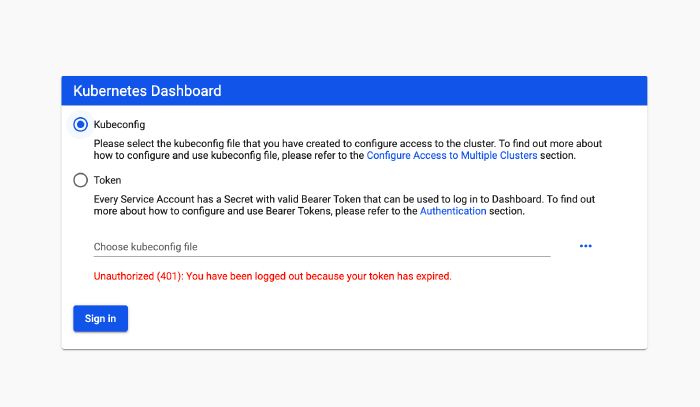Click the three-dots file browse icon
This screenshot has width=700, height=407.
(586, 246)
